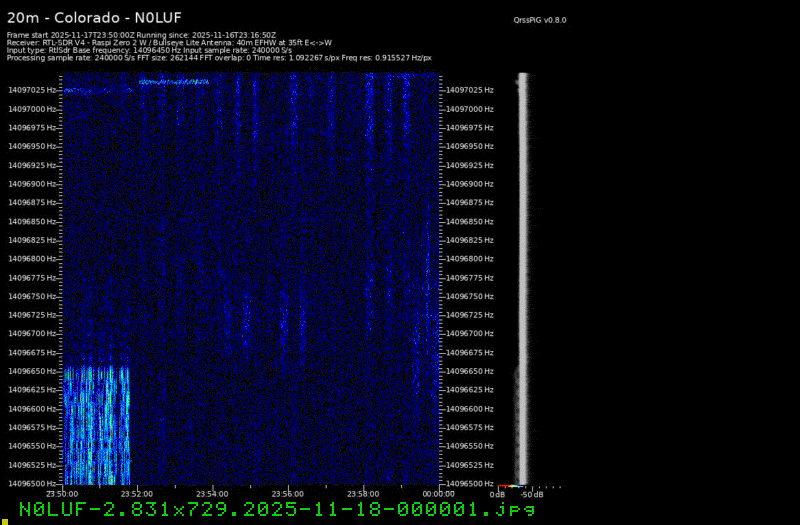This screenshot has height=525, width=800.
Task: Click the 23:50:00 time axis start marker
Action: 62,493
